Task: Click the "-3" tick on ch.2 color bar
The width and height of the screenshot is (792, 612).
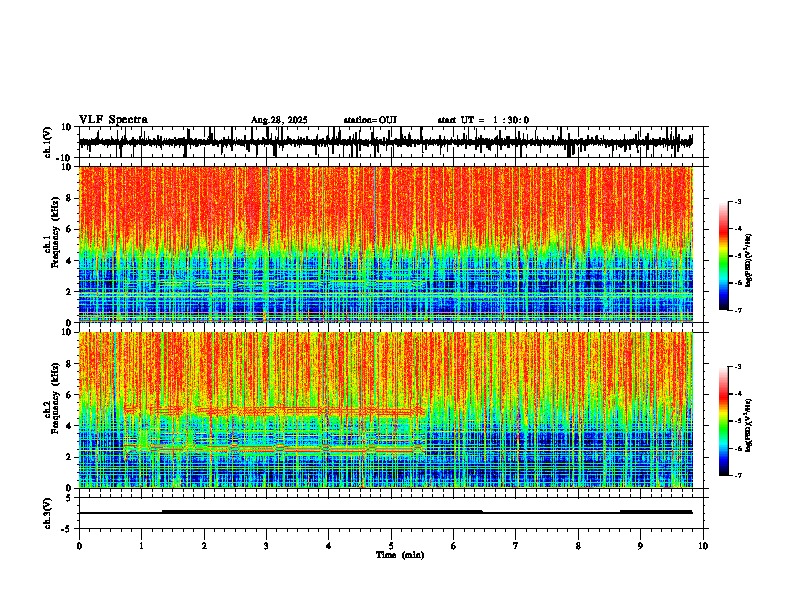Action: tap(737, 367)
